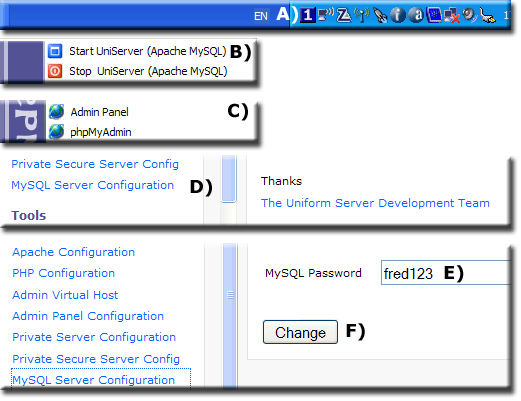
Task: Click the EN language indicator
Action: pos(261,16)
